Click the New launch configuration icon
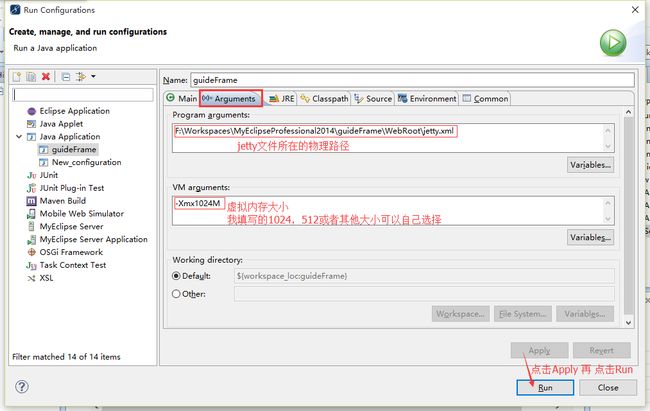This screenshot has height=411, width=650. pos(17,77)
